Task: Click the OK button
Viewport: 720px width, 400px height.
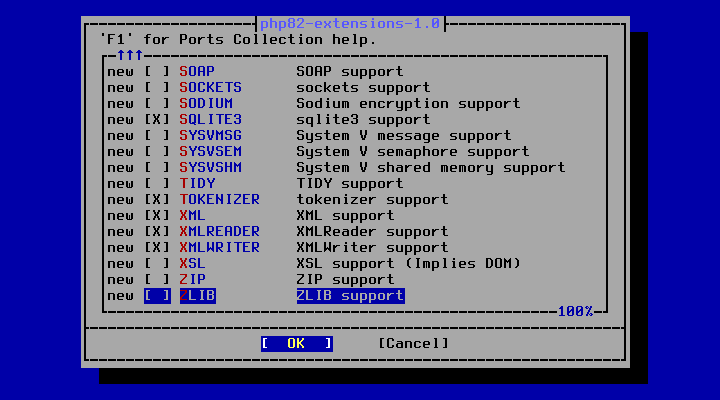Action: coord(297,344)
